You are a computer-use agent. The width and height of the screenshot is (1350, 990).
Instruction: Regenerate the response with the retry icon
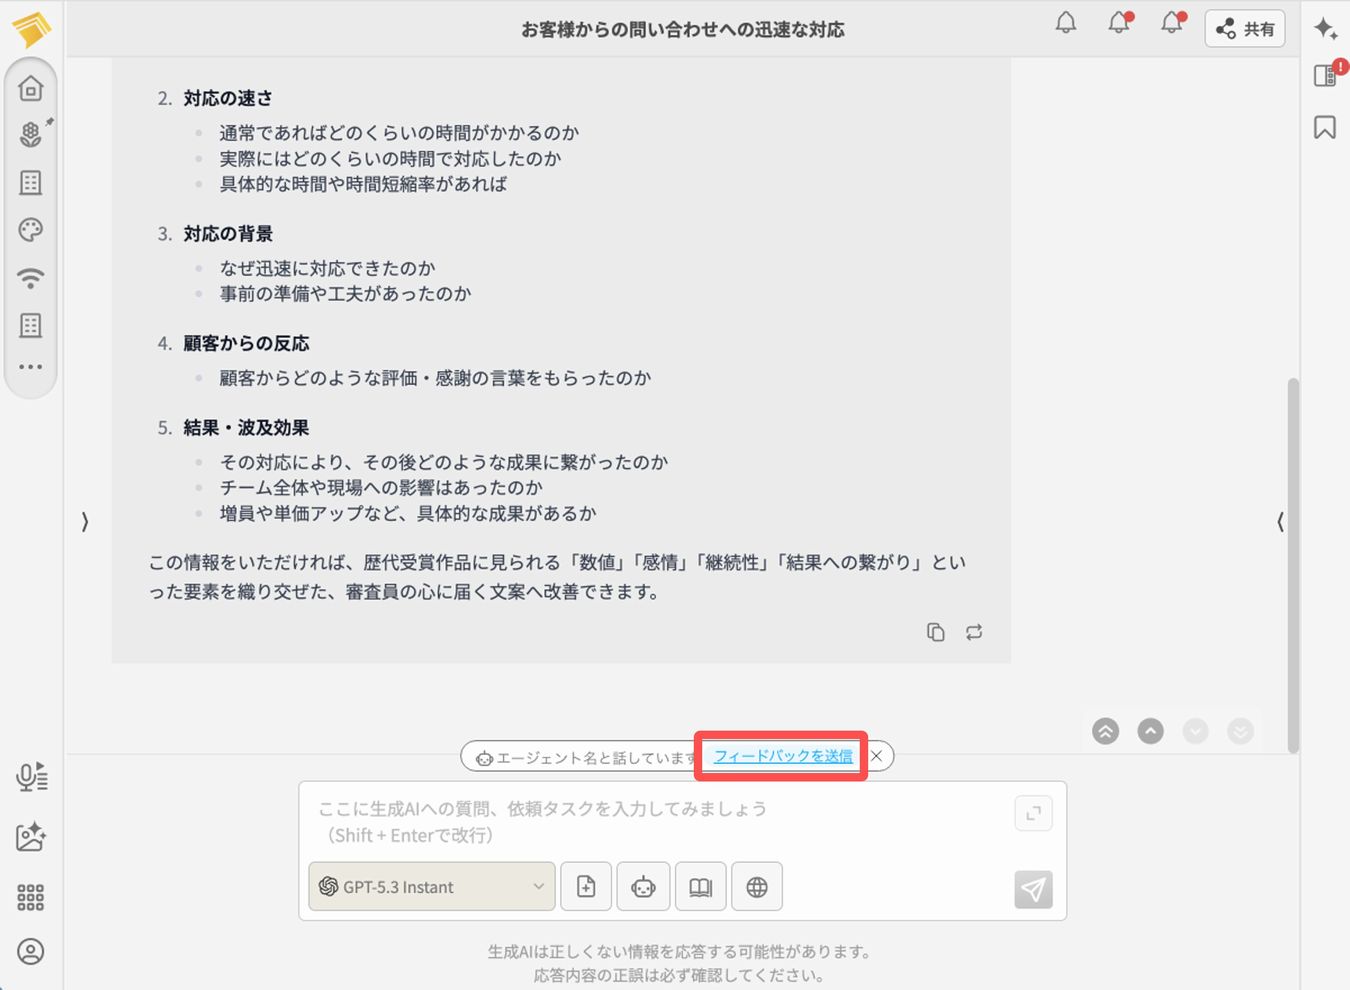coord(974,632)
